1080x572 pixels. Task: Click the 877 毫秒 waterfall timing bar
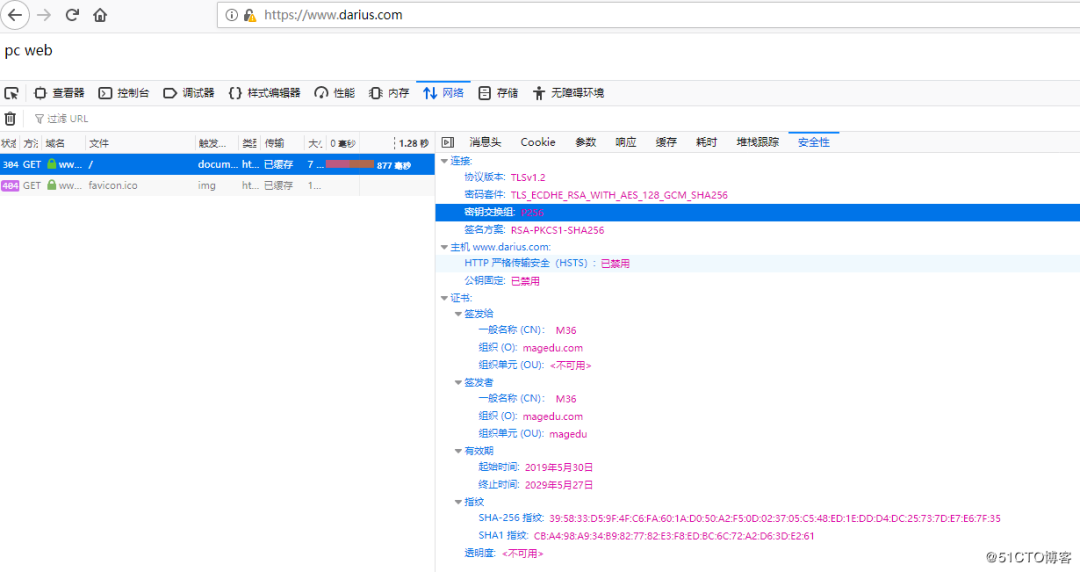pos(350,164)
